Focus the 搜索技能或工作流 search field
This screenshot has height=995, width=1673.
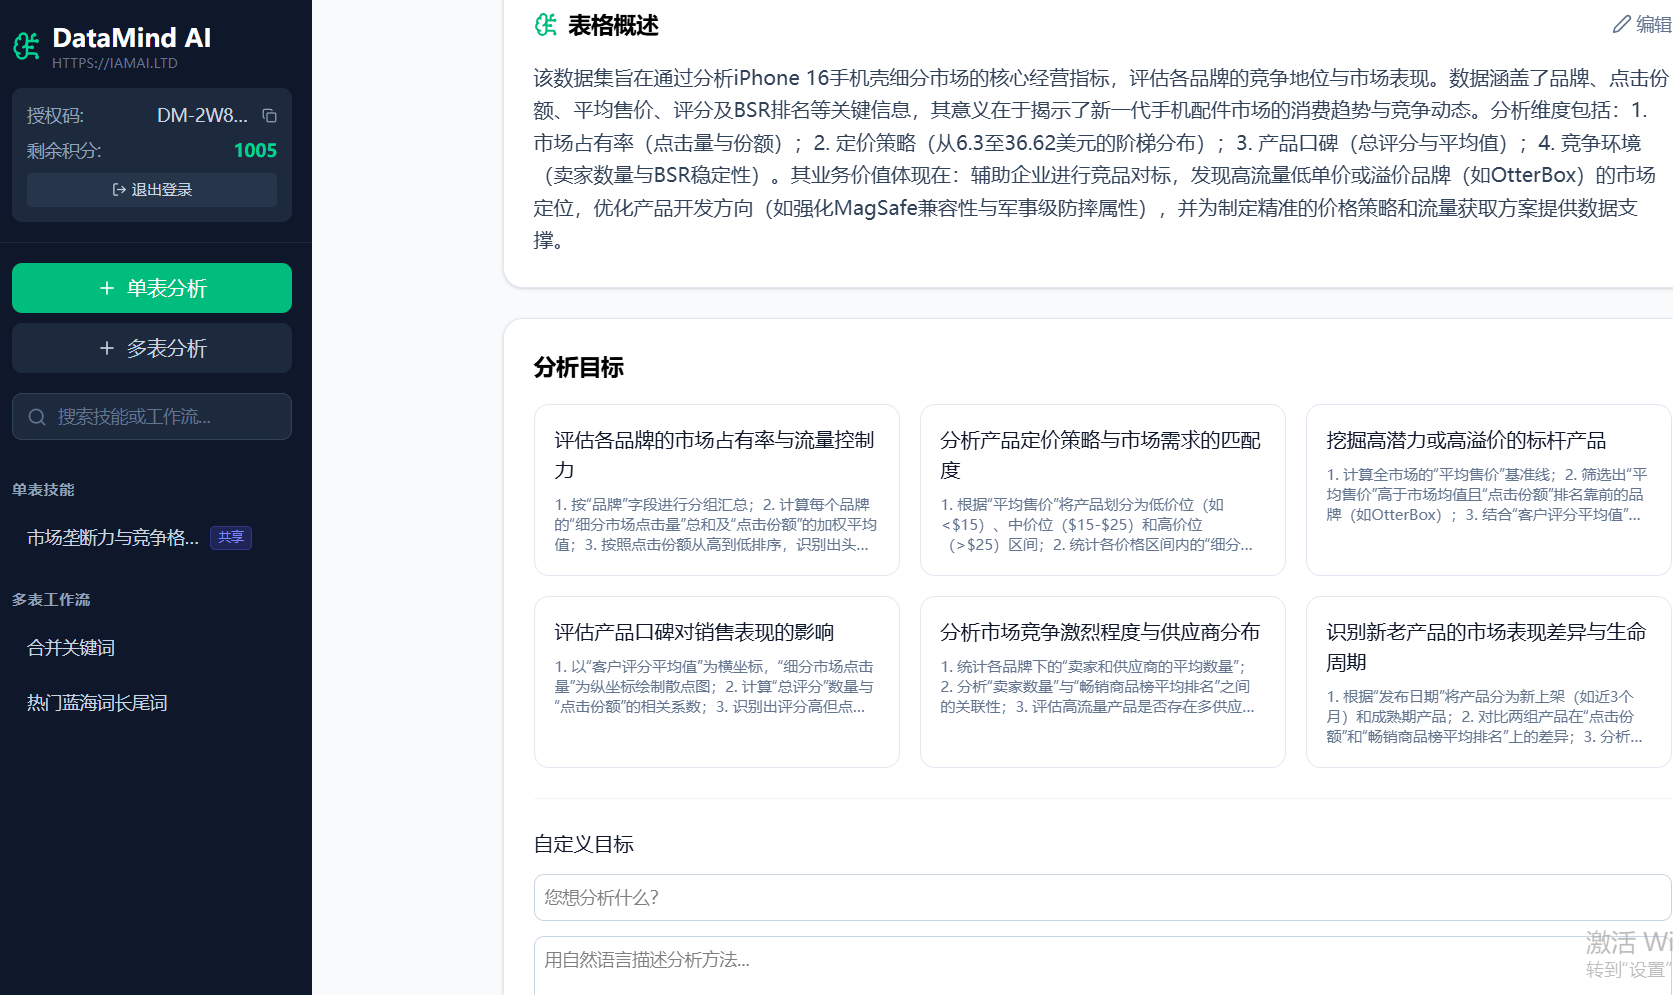(165, 417)
